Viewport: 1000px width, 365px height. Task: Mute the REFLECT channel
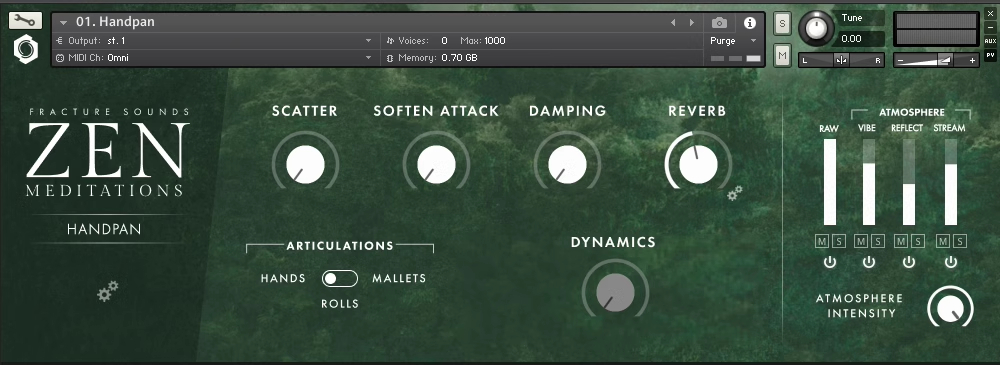point(902,241)
